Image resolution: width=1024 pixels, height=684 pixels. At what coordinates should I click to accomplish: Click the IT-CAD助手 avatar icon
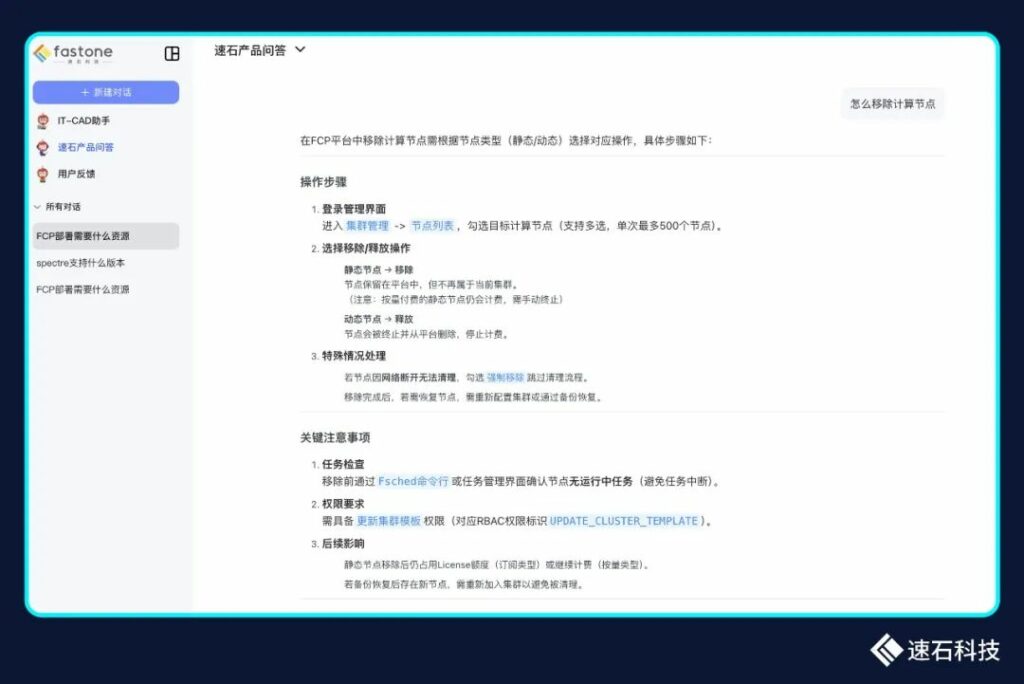point(42,121)
